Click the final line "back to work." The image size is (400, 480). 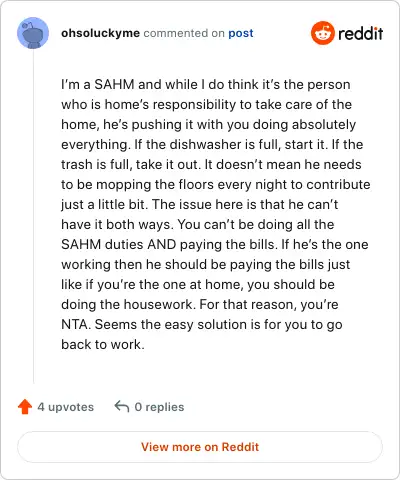coord(103,344)
